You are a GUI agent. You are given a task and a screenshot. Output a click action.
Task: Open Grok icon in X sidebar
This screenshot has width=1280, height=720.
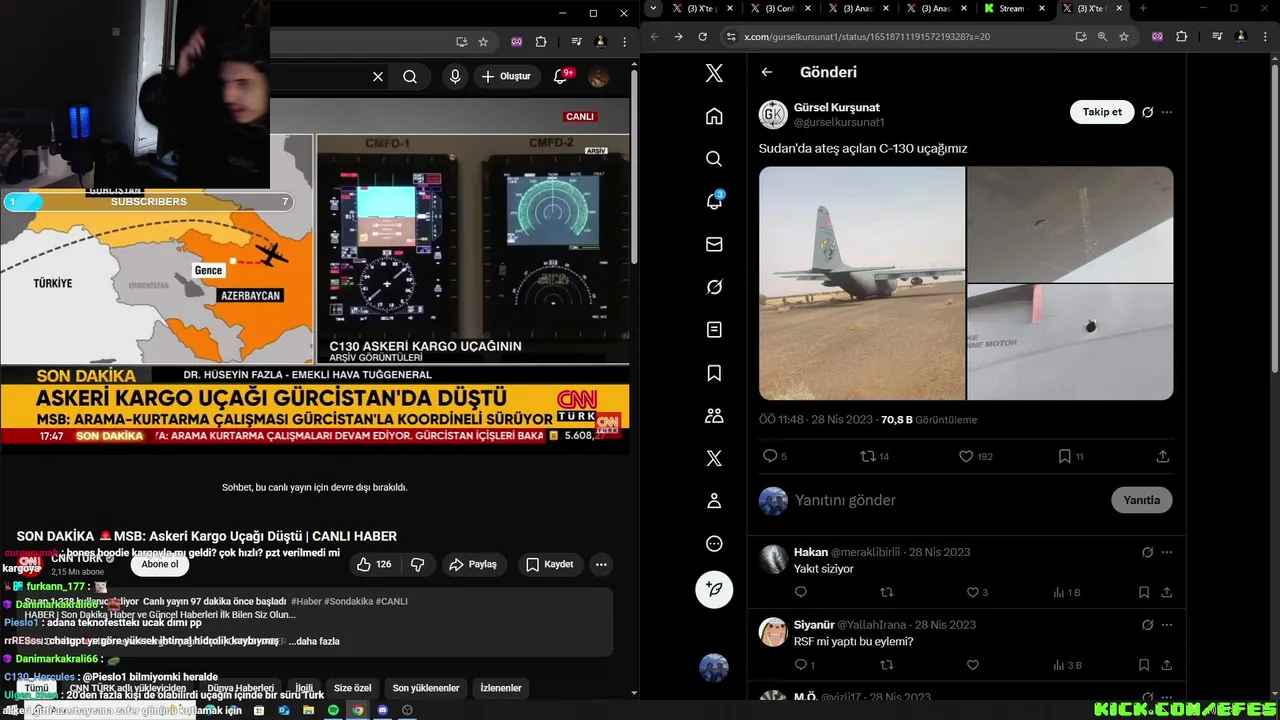point(714,287)
